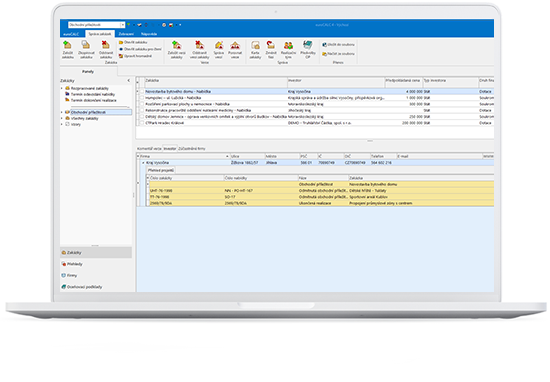Screen dimensions: 550x382
Task: Collapse the Kraj Vysočina firm row
Action: (x=143, y=163)
